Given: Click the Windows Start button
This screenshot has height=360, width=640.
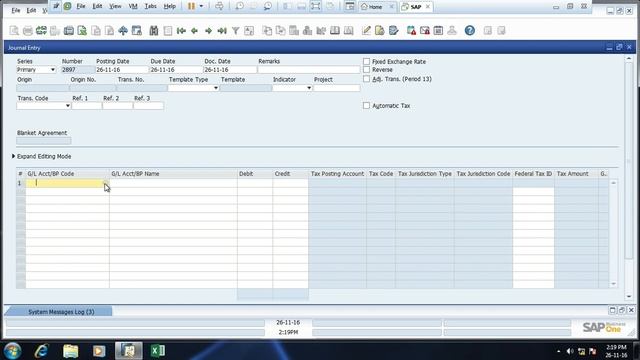Looking at the screenshot, I should 12,351.
